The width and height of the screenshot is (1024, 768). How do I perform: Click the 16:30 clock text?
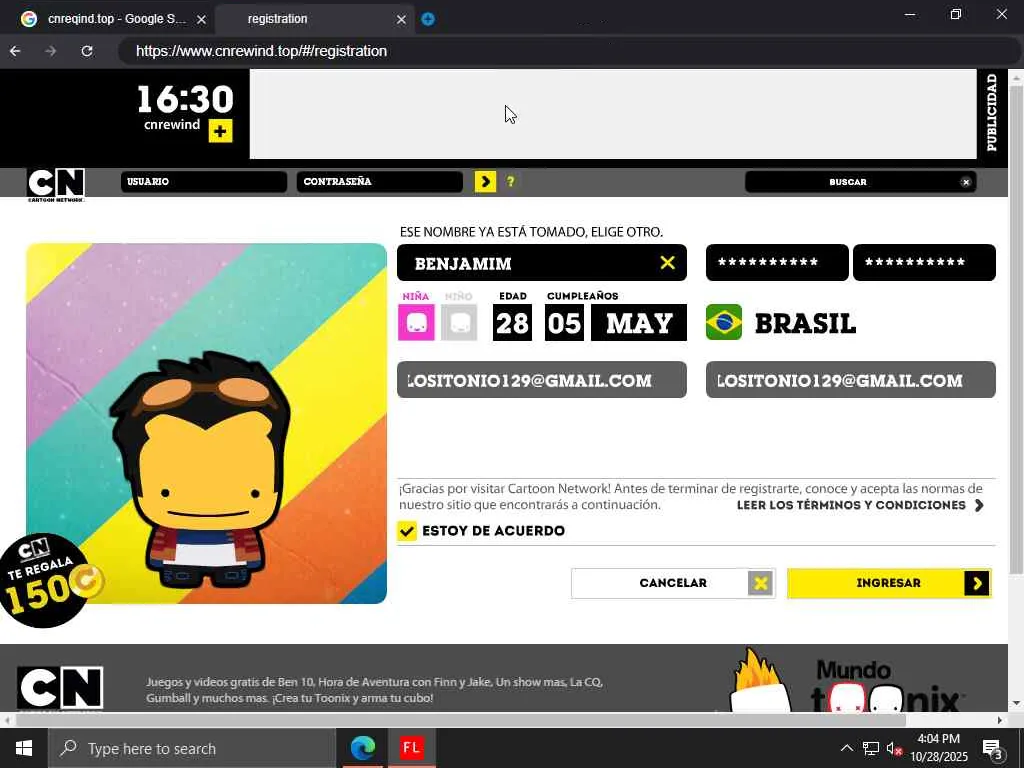(x=185, y=99)
